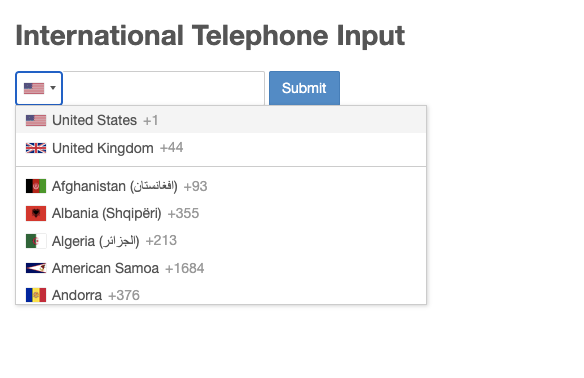
Task: Click the United Kingdom flag icon
Action: pos(36,148)
